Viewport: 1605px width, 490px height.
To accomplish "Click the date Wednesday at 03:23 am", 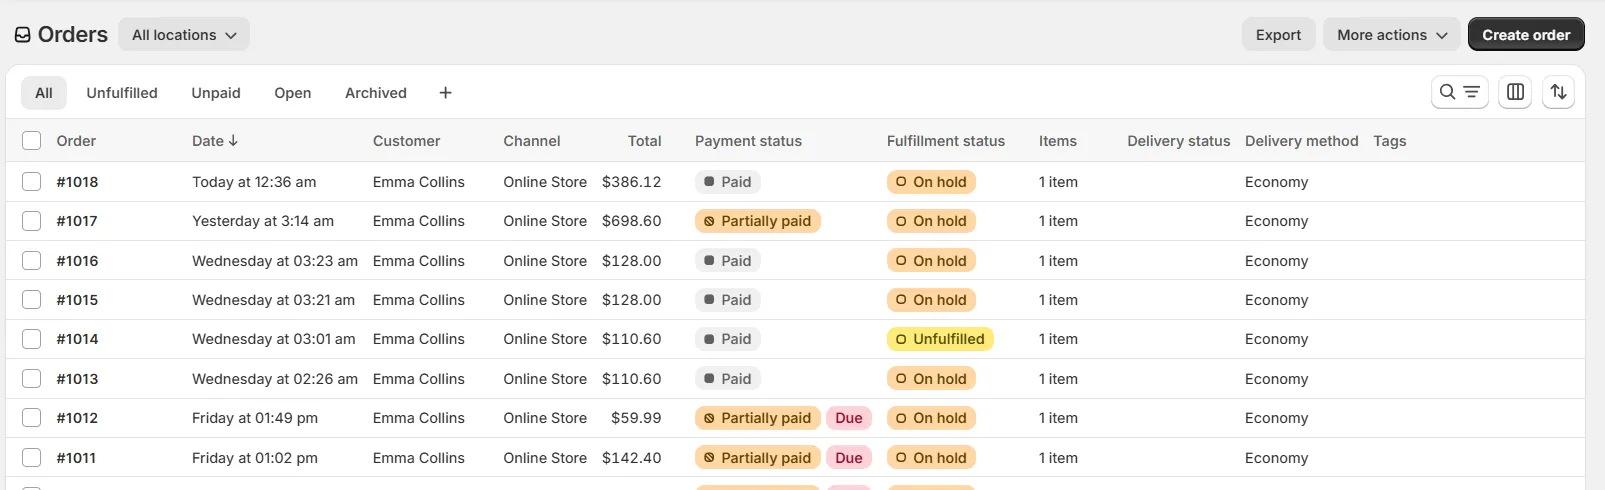I will [x=275, y=261].
